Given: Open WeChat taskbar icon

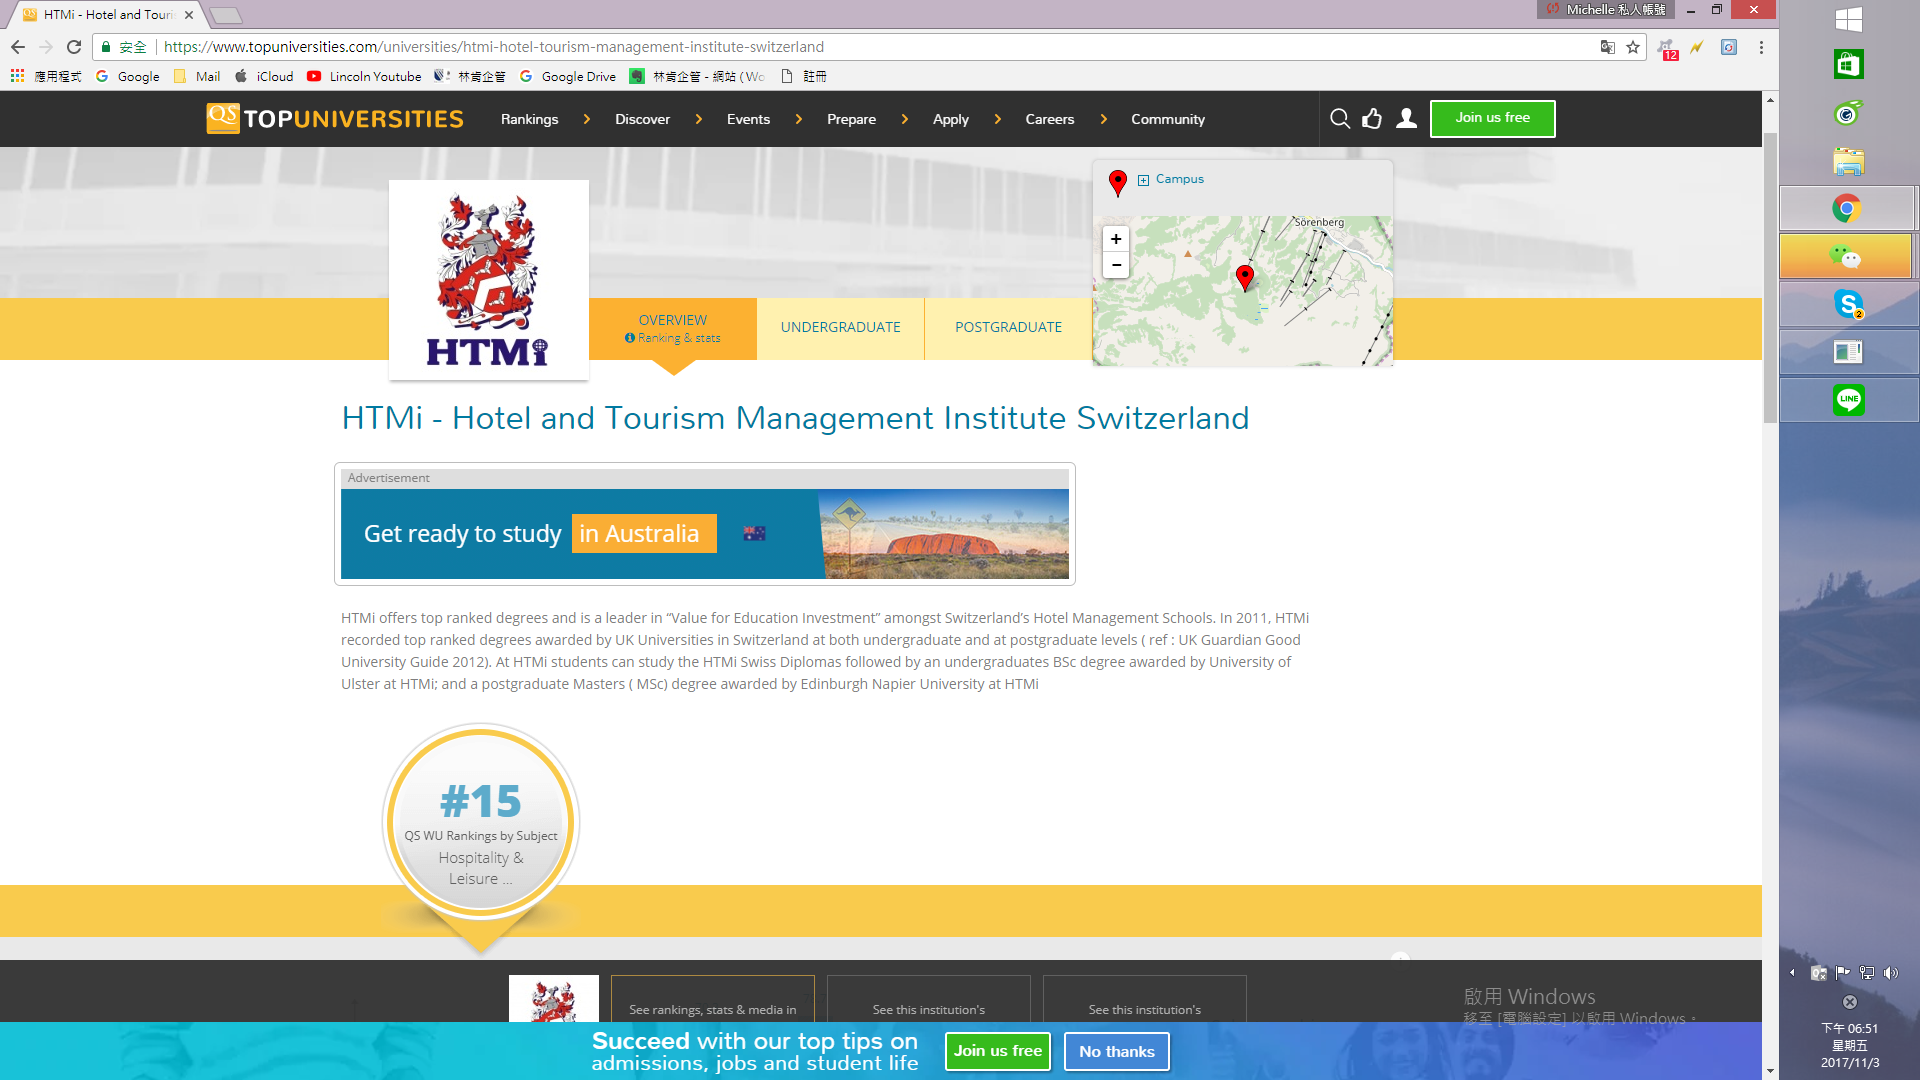Looking at the screenshot, I should coord(1846,257).
